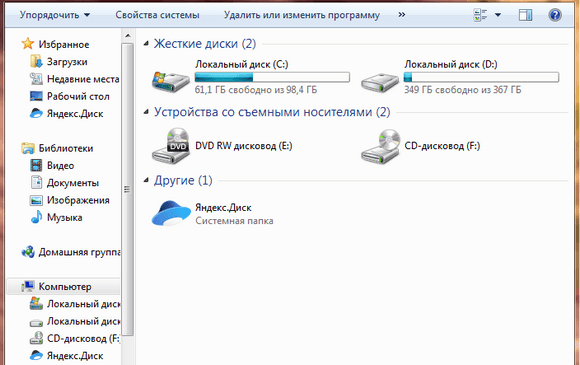Screen dimensions: 580x365
Task: Click the Видео library icon
Action: click(36, 165)
